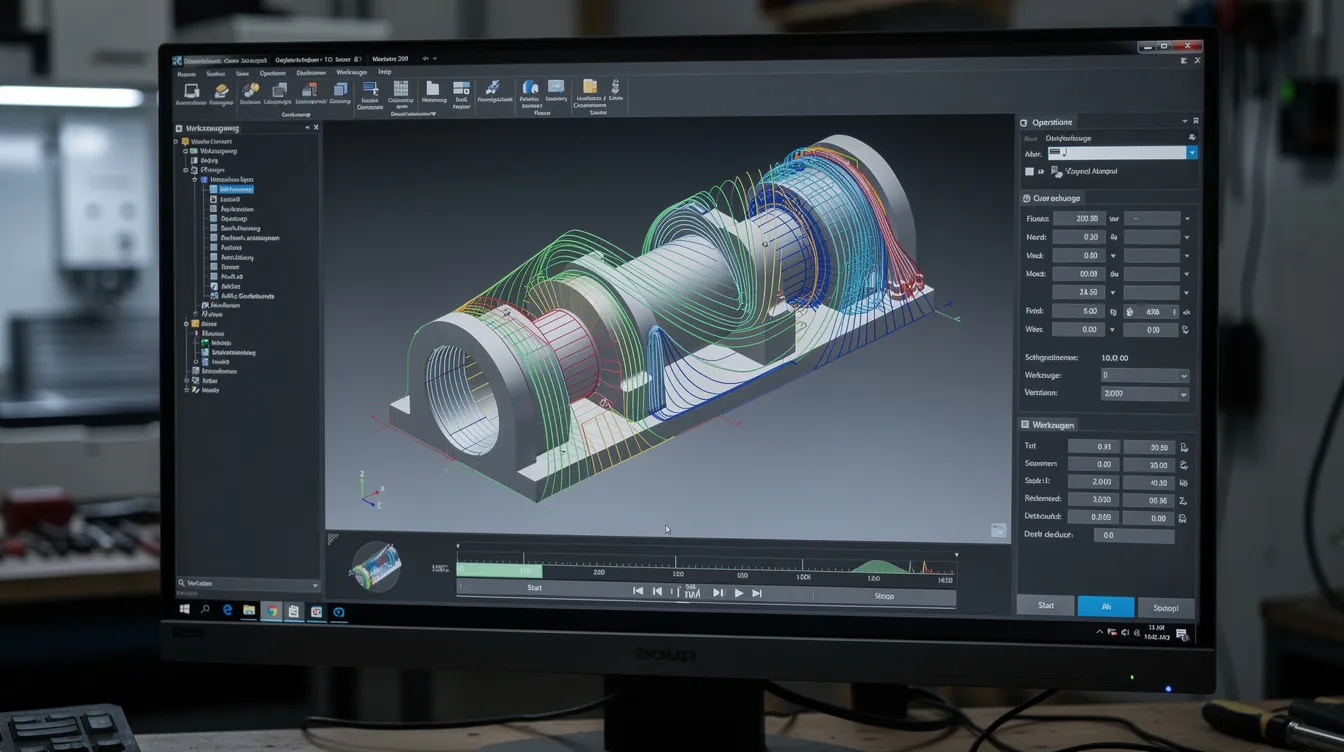Click the 40.00 value field
This screenshot has width=1344, height=752.
coord(1148,483)
